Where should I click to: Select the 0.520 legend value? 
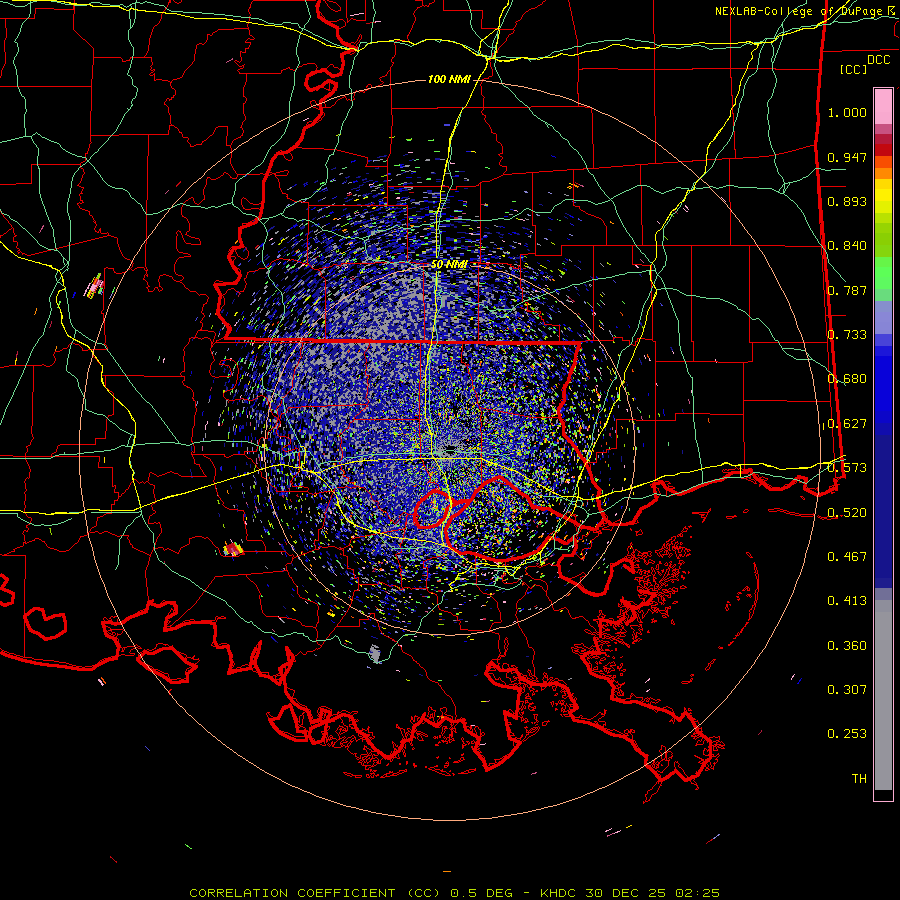[x=847, y=513]
